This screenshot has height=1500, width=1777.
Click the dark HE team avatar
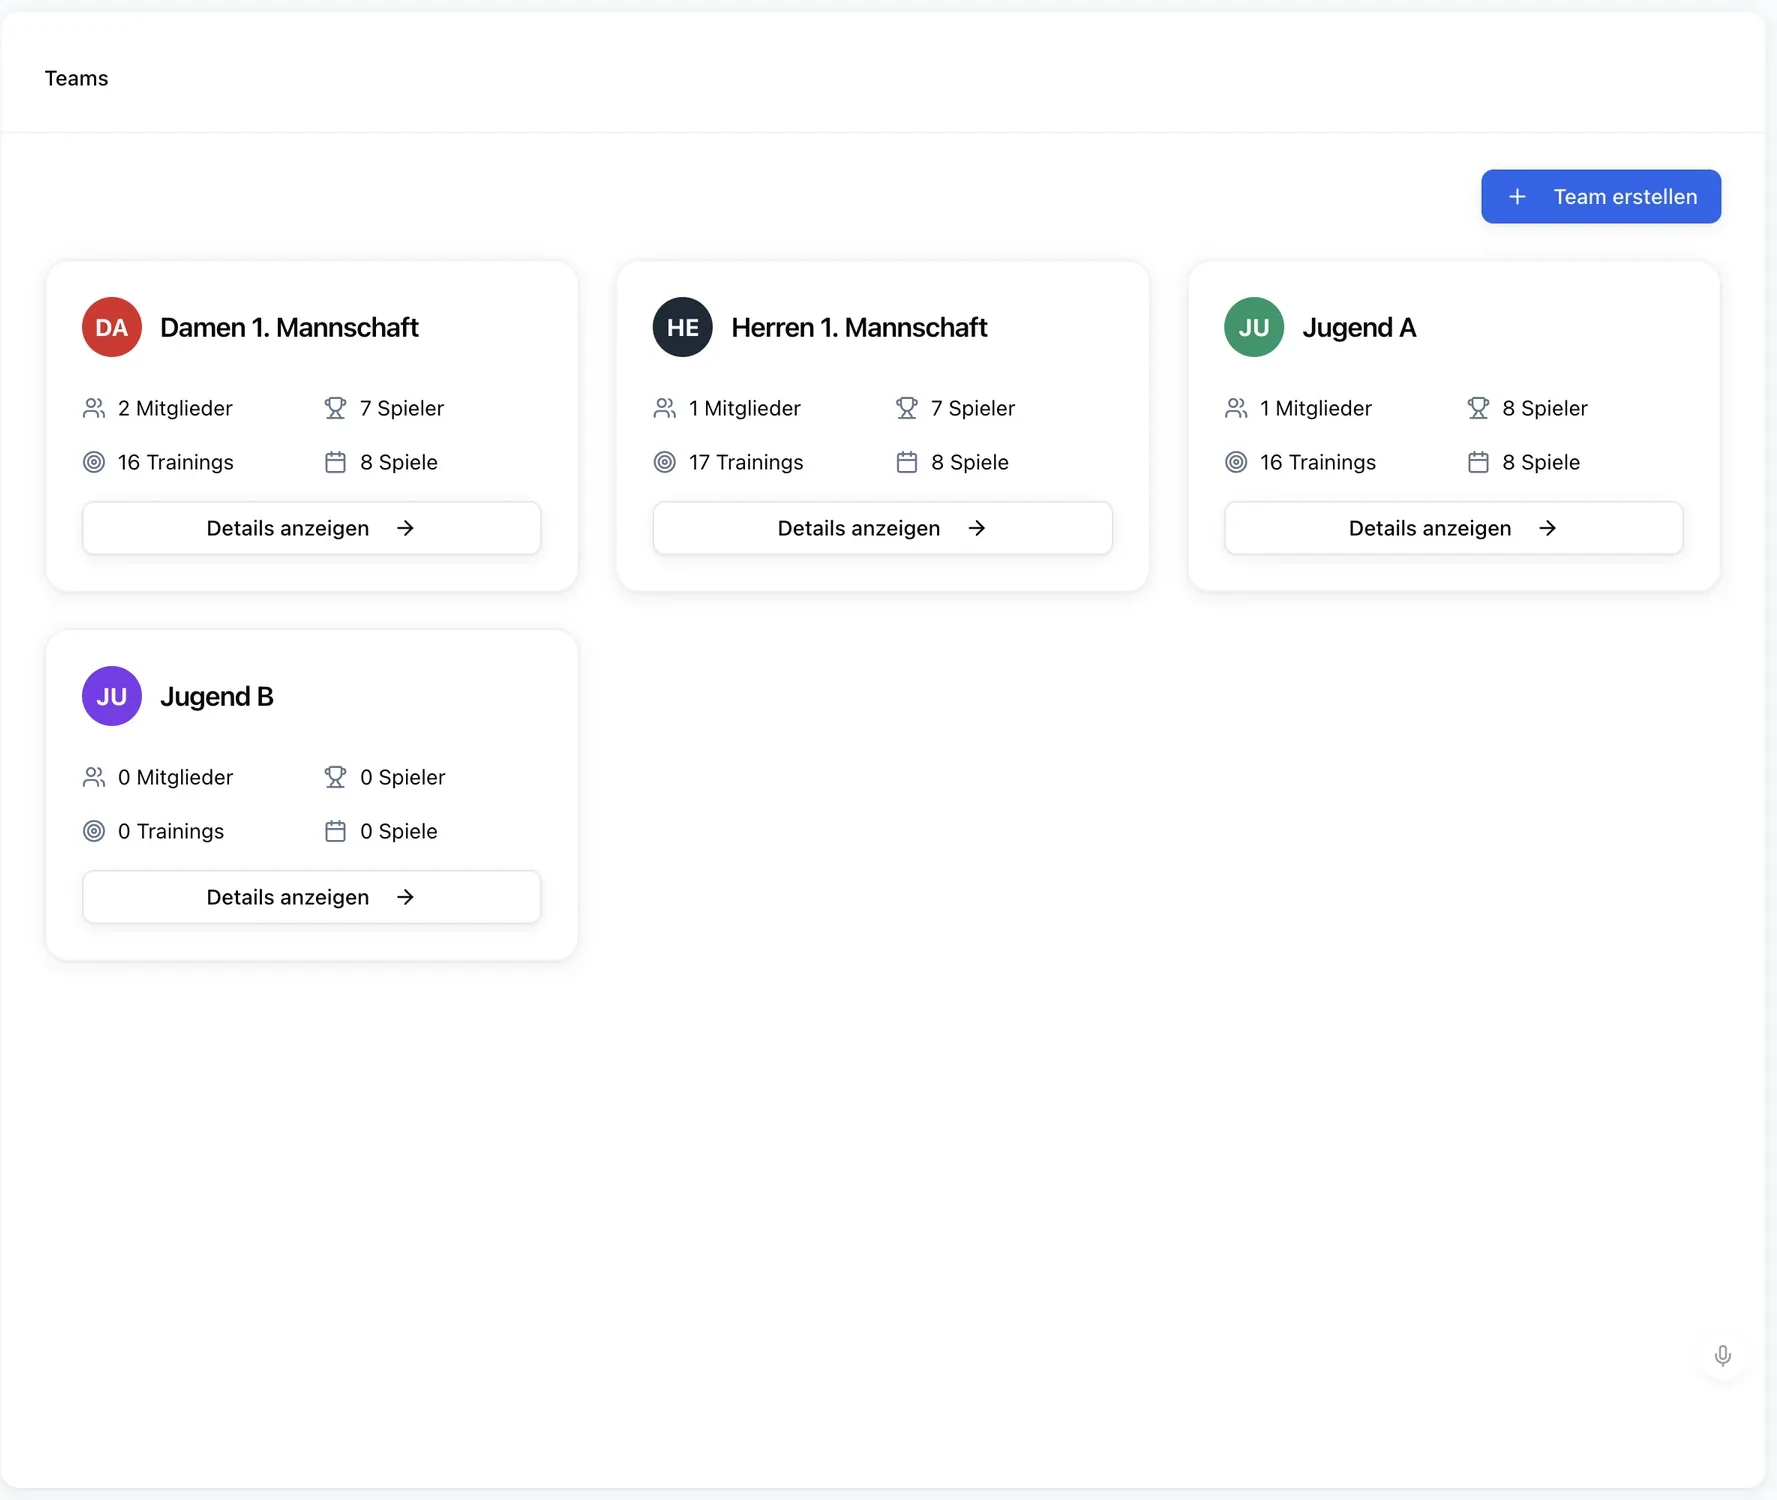[683, 327]
